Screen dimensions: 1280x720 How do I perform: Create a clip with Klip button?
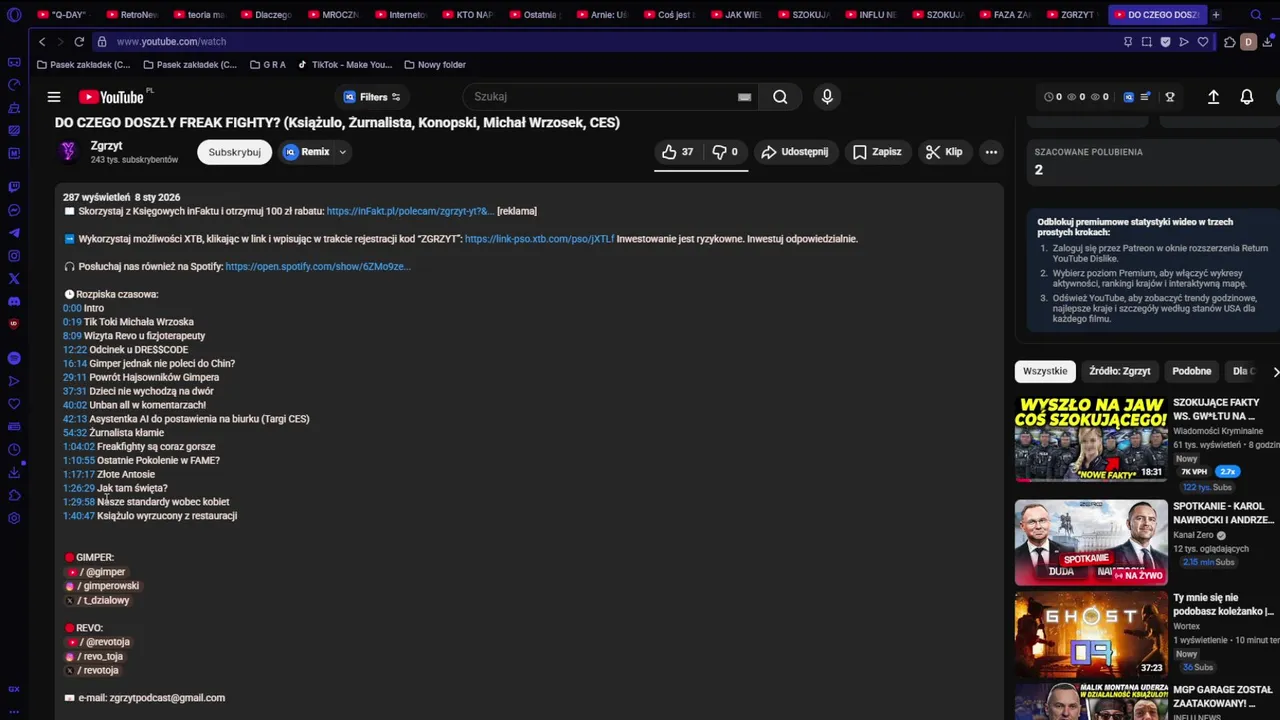(x=944, y=152)
